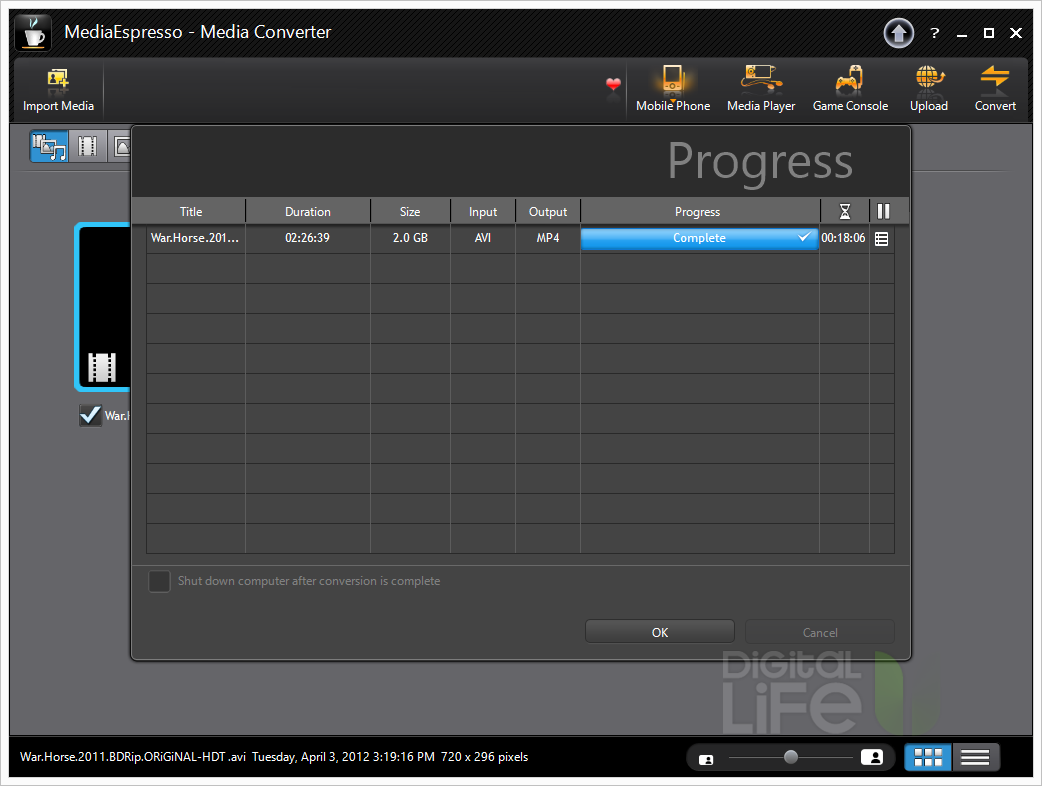Click OK in the Progress dialog

pyautogui.click(x=659, y=632)
